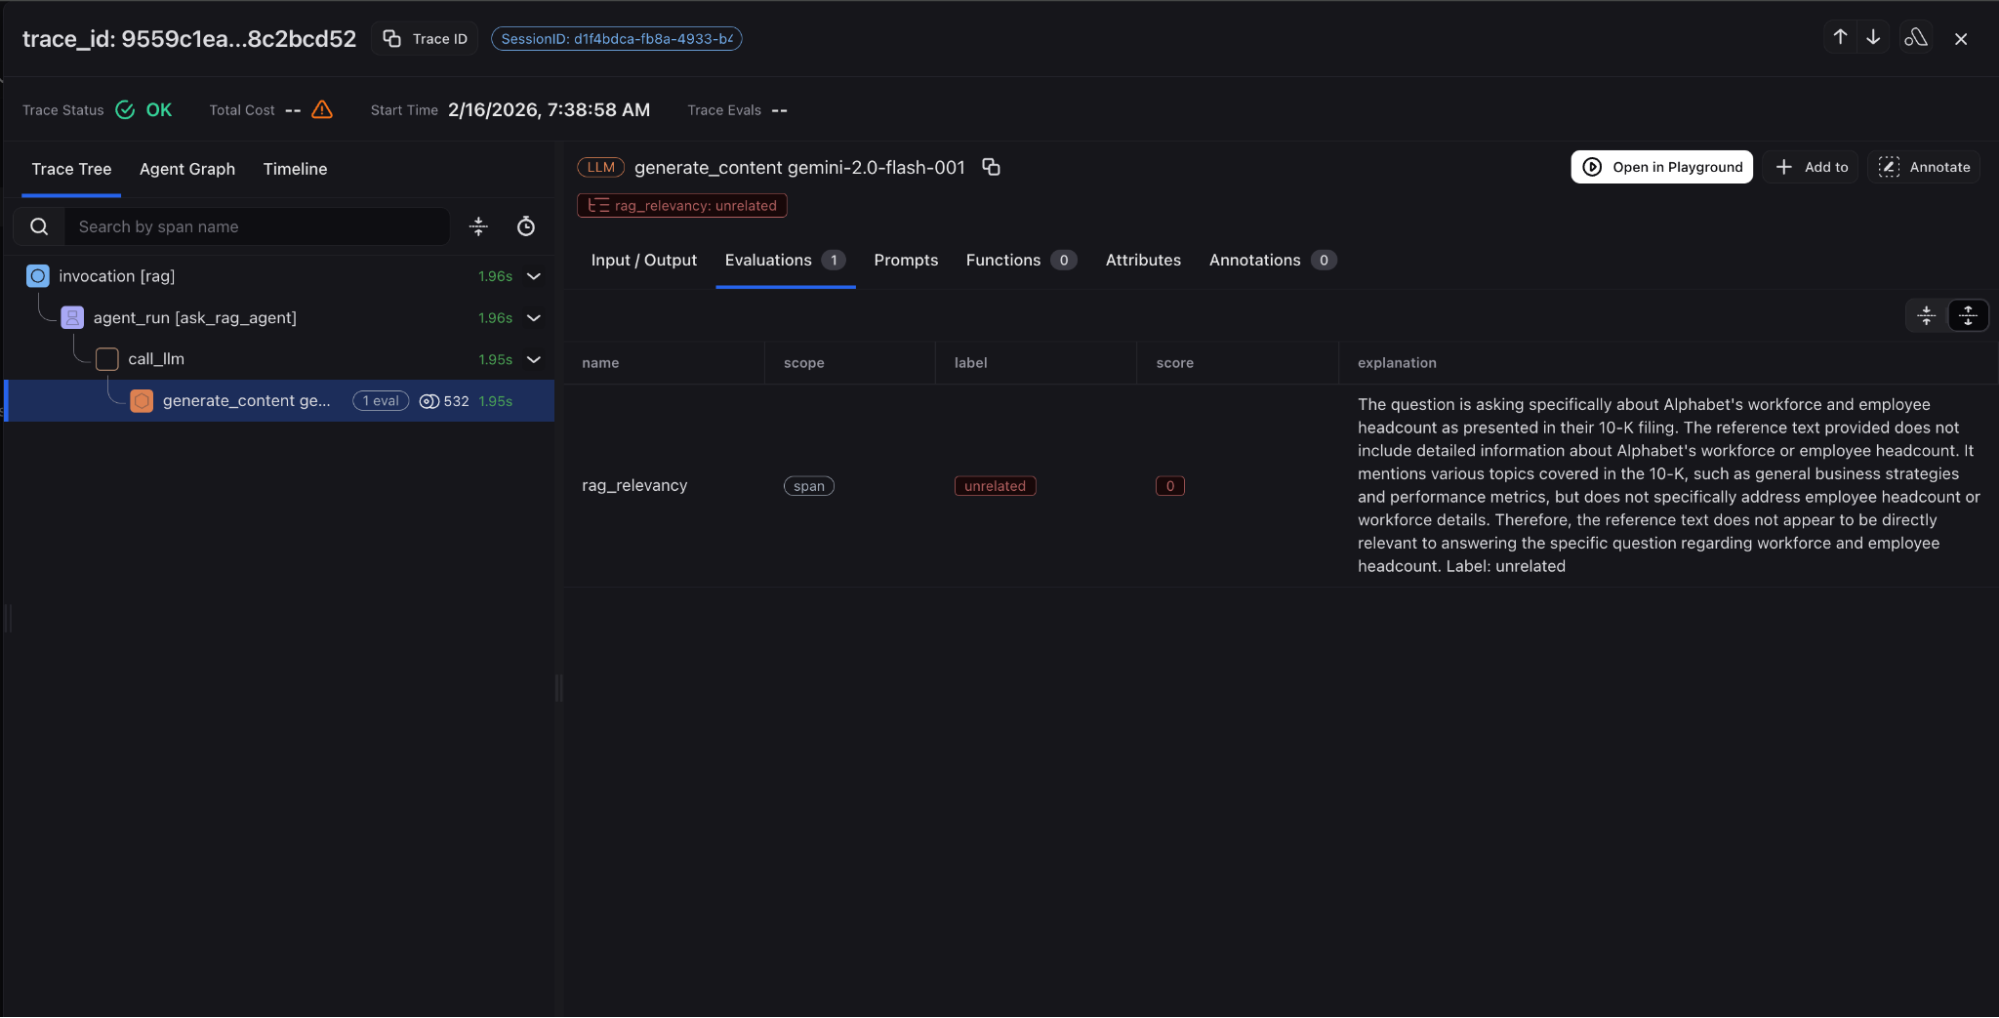1999x1018 pixels.
Task: Collapse all spans in trace tree
Action: [479, 227]
